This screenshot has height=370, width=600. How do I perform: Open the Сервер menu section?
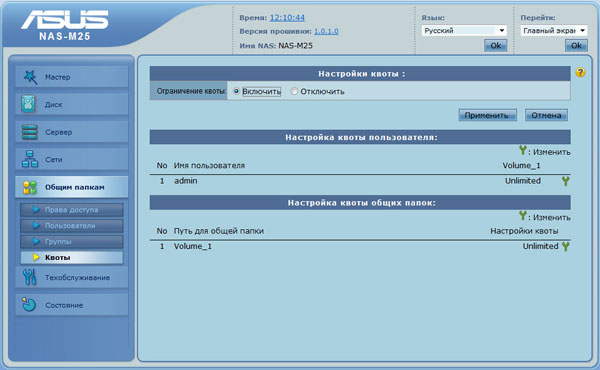[x=72, y=132]
